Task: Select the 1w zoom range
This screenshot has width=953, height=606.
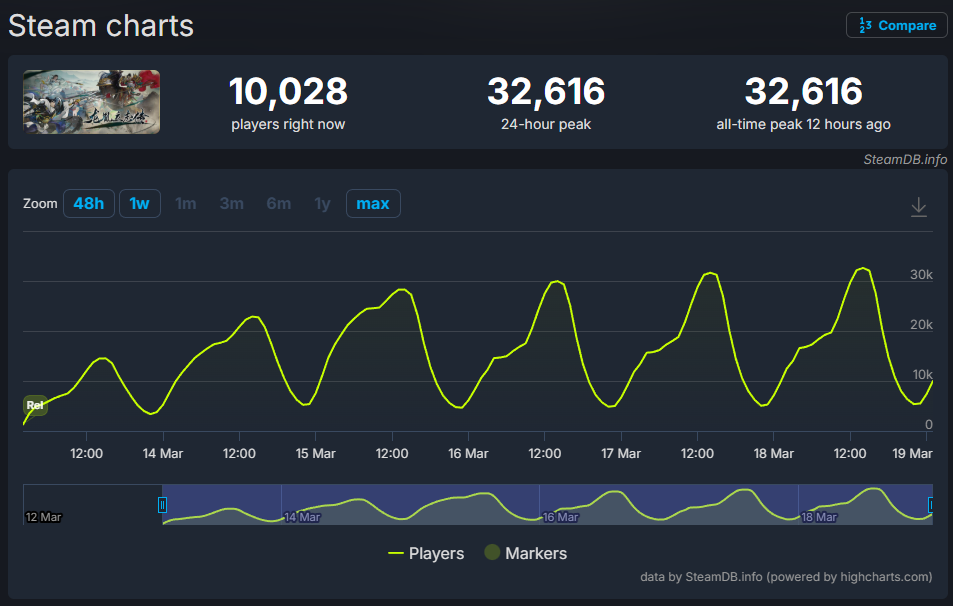Action: pos(140,203)
